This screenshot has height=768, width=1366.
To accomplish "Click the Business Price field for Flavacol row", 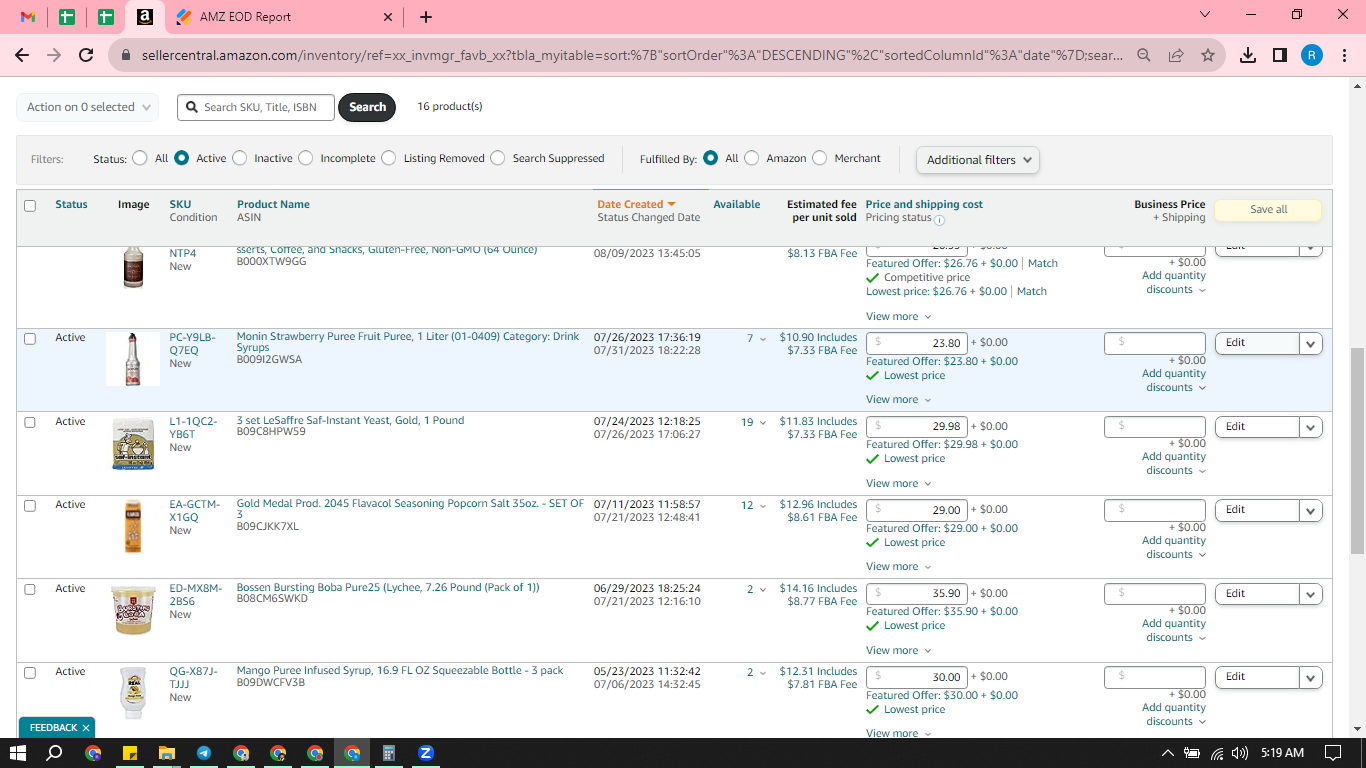I will point(1155,510).
